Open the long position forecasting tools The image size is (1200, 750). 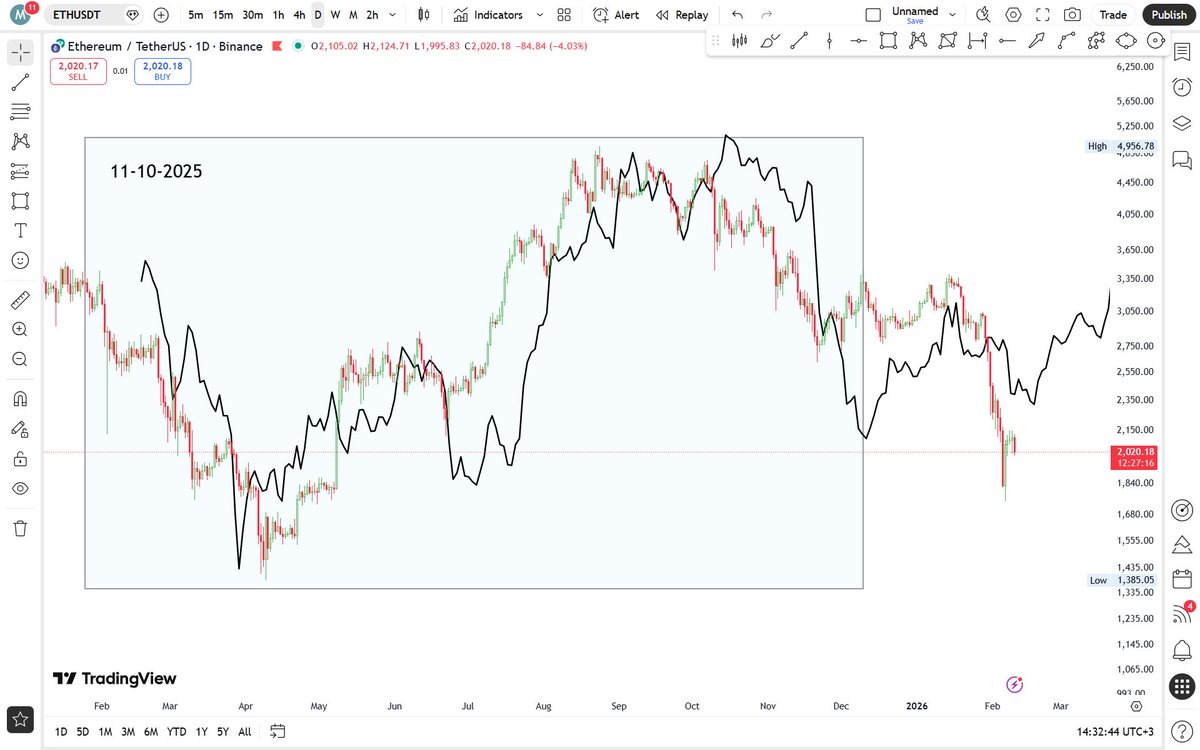(20, 171)
